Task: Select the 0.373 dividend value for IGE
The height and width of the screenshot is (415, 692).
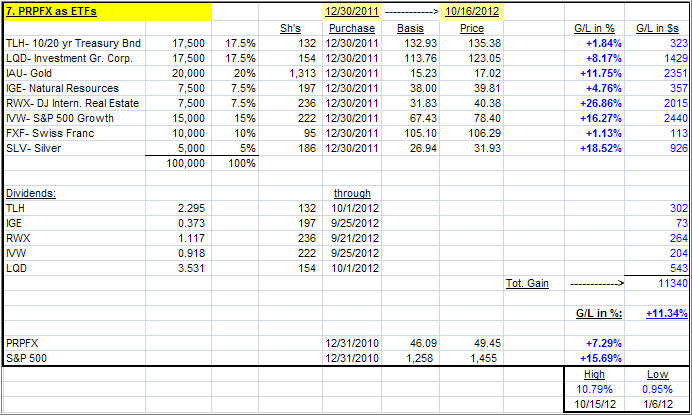Action: 191,223
